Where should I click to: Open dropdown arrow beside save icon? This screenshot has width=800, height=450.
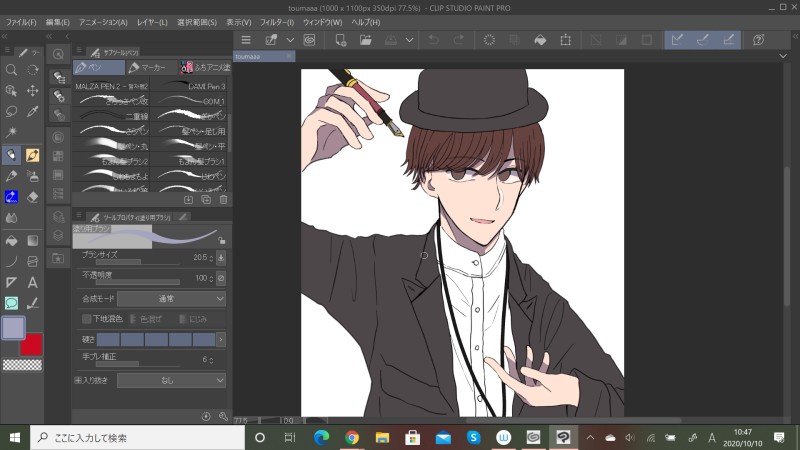pos(409,40)
